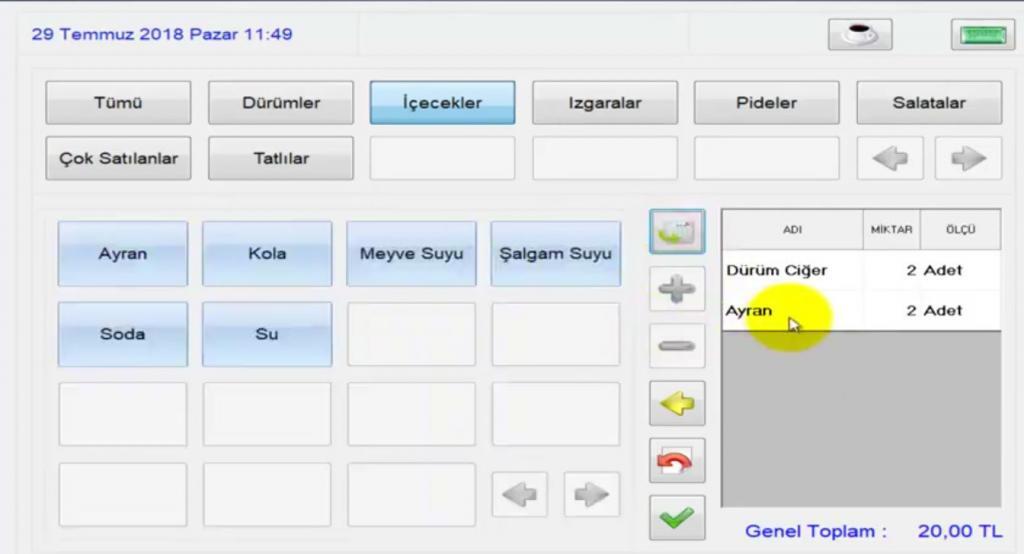This screenshot has height=554, width=1024.
Task: Switch to Tatlılar category
Action: 281,158
